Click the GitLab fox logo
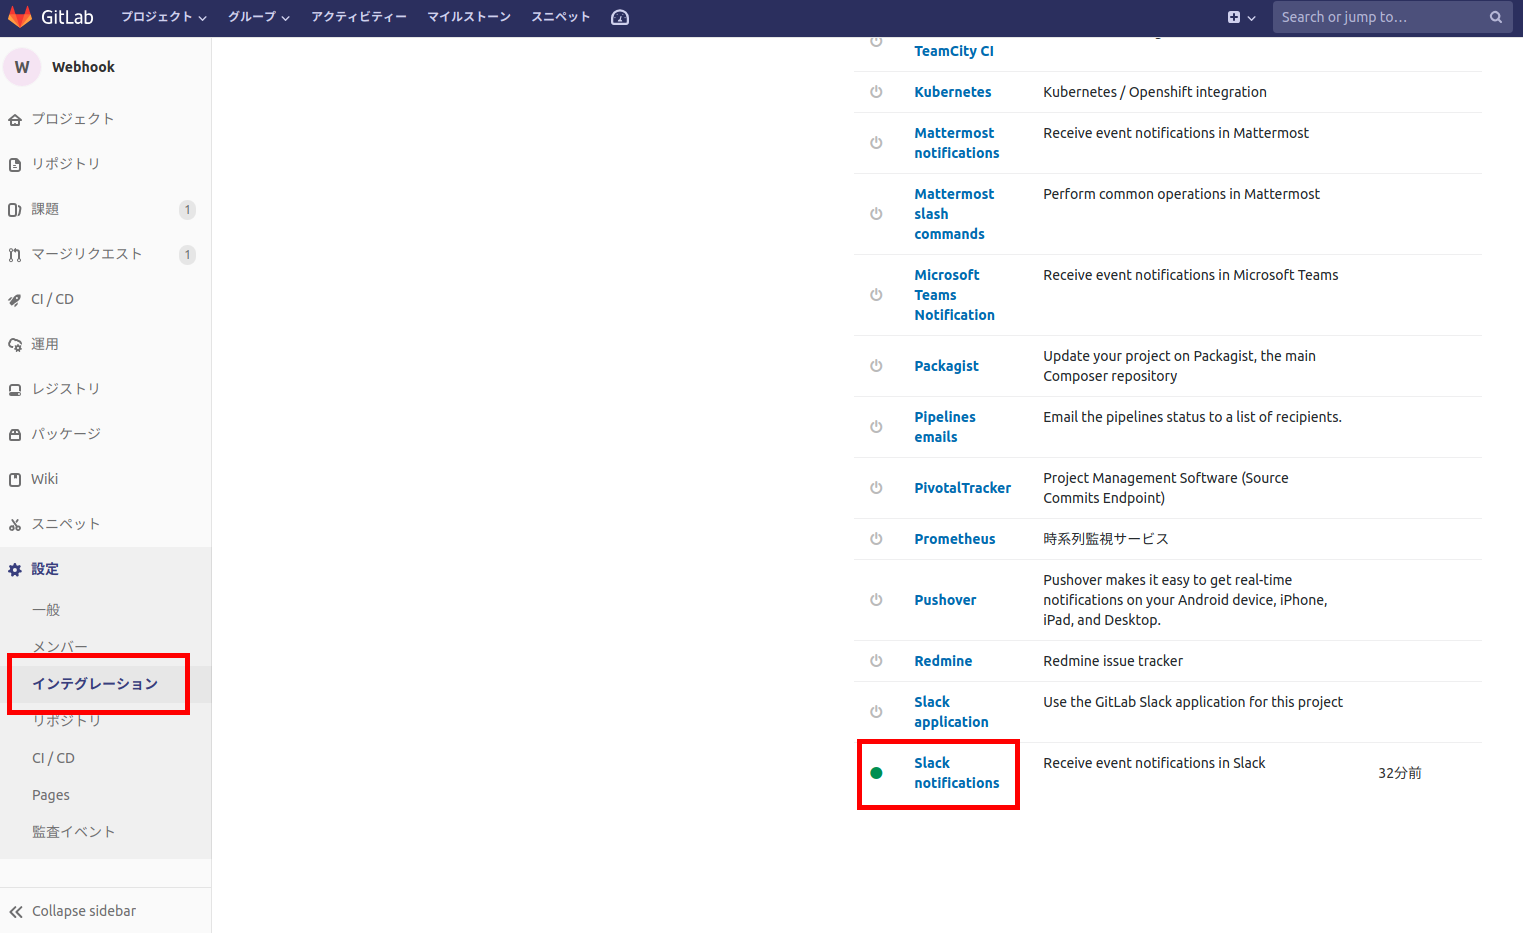This screenshot has width=1523, height=933. point(21,16)
